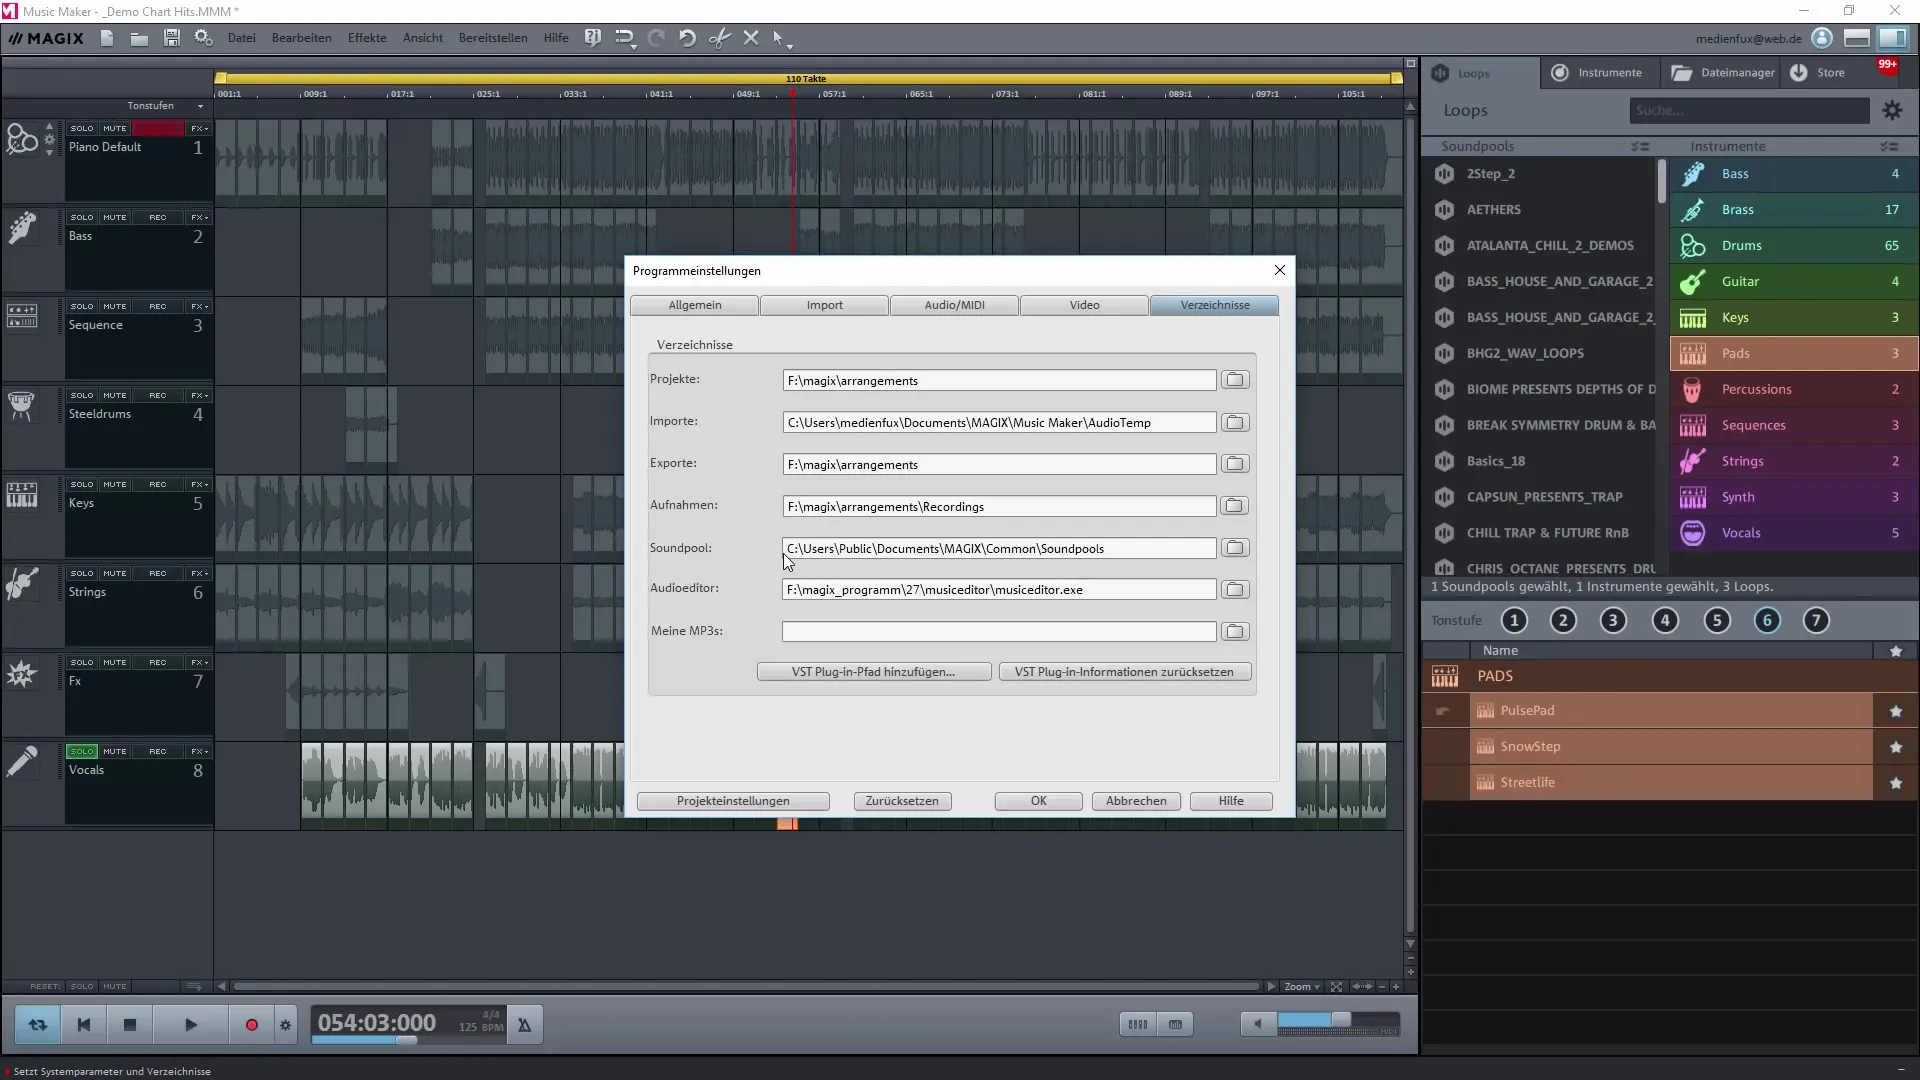The image size is (1920, 1080).
Task: Favorite the PulsePad loop star
Action: pyautogui.click(x=1895, y=711)
